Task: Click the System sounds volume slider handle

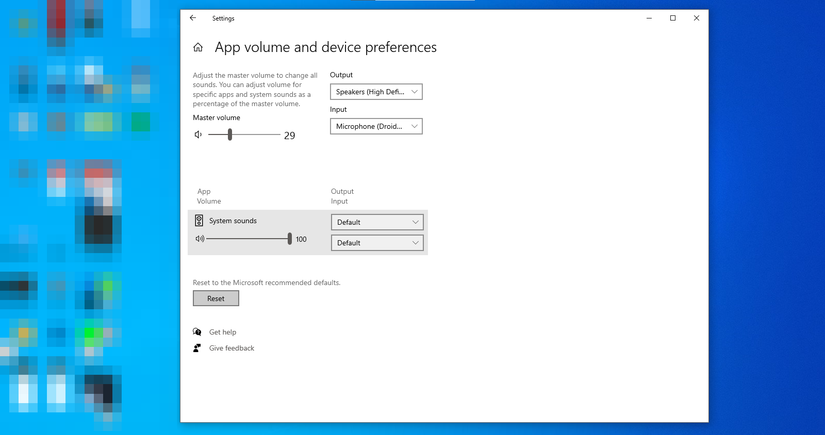Action: click(x=289, y=239)
